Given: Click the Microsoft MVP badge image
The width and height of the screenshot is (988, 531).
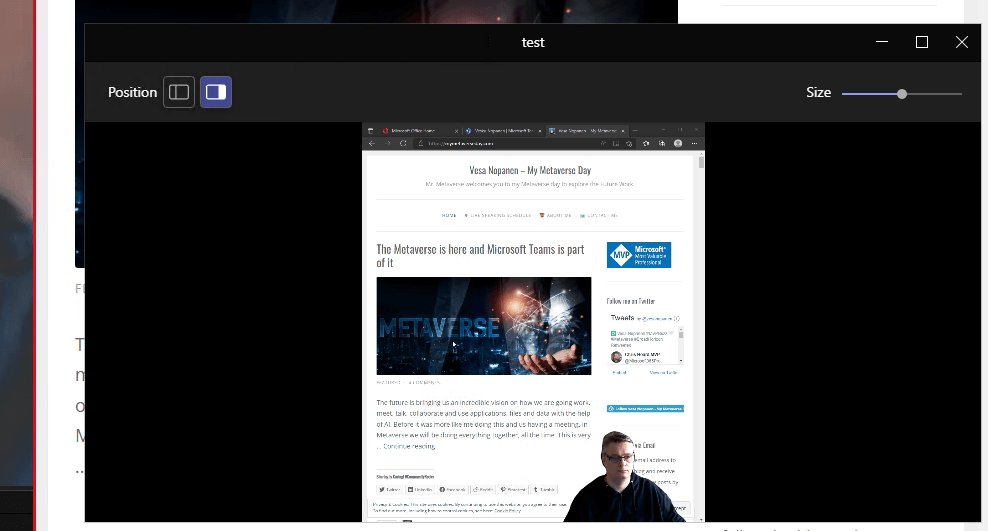Looking at the screenshot, I should [638, 255].
